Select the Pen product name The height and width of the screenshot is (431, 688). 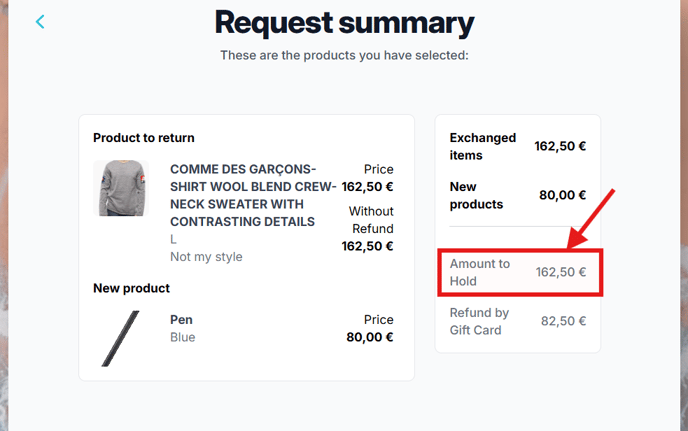[x=181, y=320]
